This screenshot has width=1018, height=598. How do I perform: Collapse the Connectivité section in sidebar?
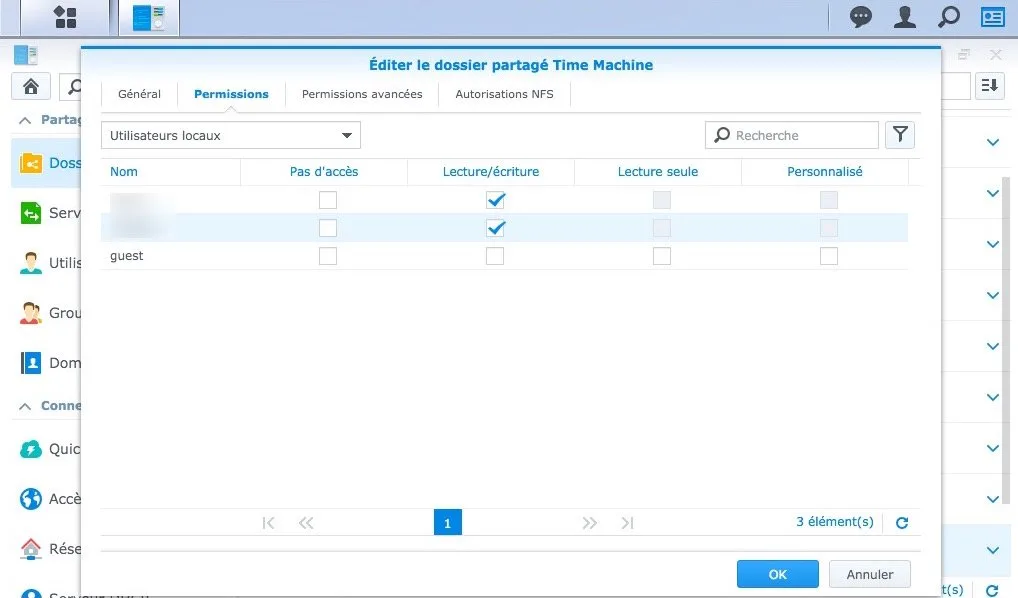click(x=25, y=406)
